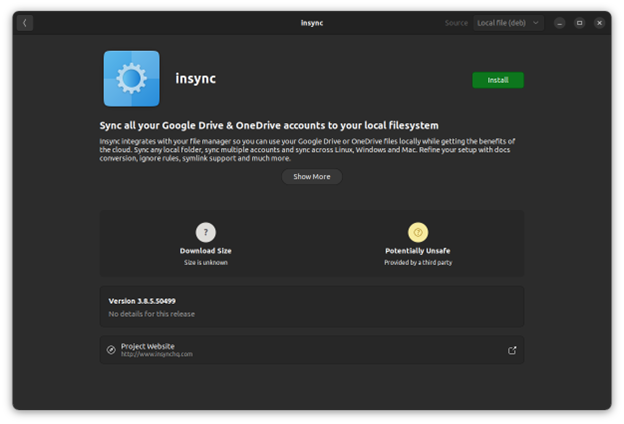Open external link icon for Project Website
624x424 pixels.
(x=512, y=350)
